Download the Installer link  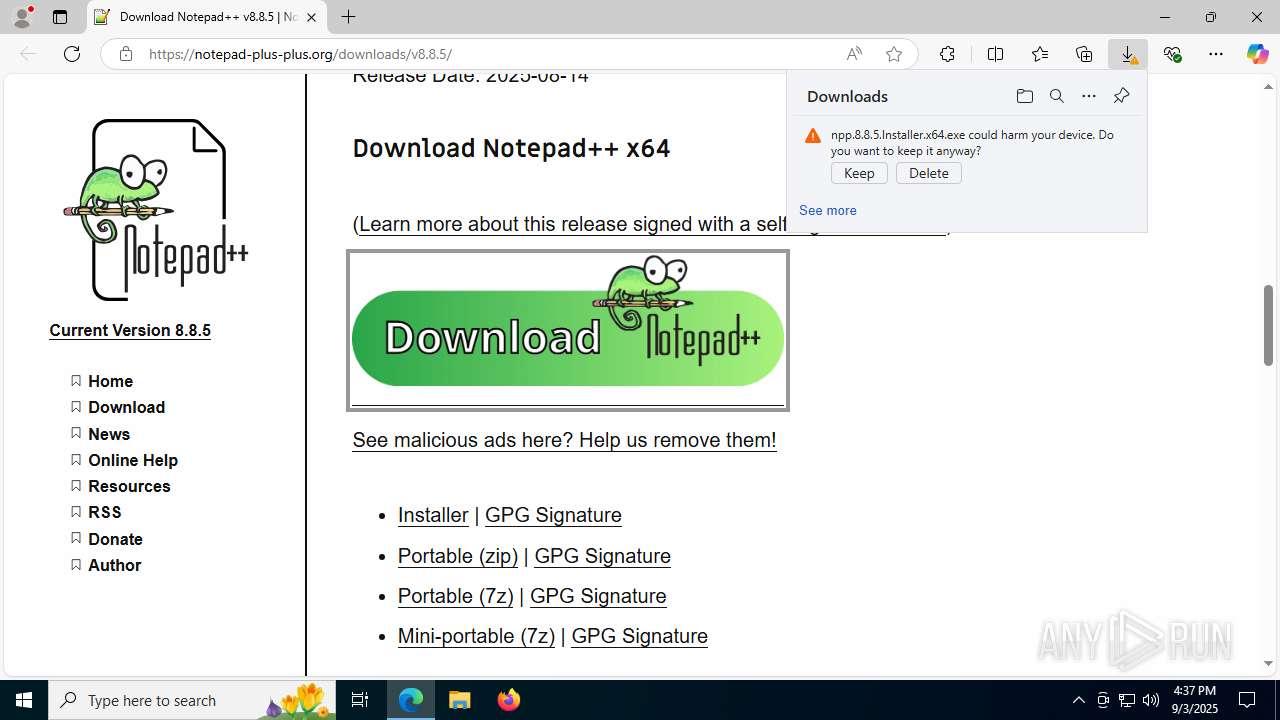click(x=433, y=515)
